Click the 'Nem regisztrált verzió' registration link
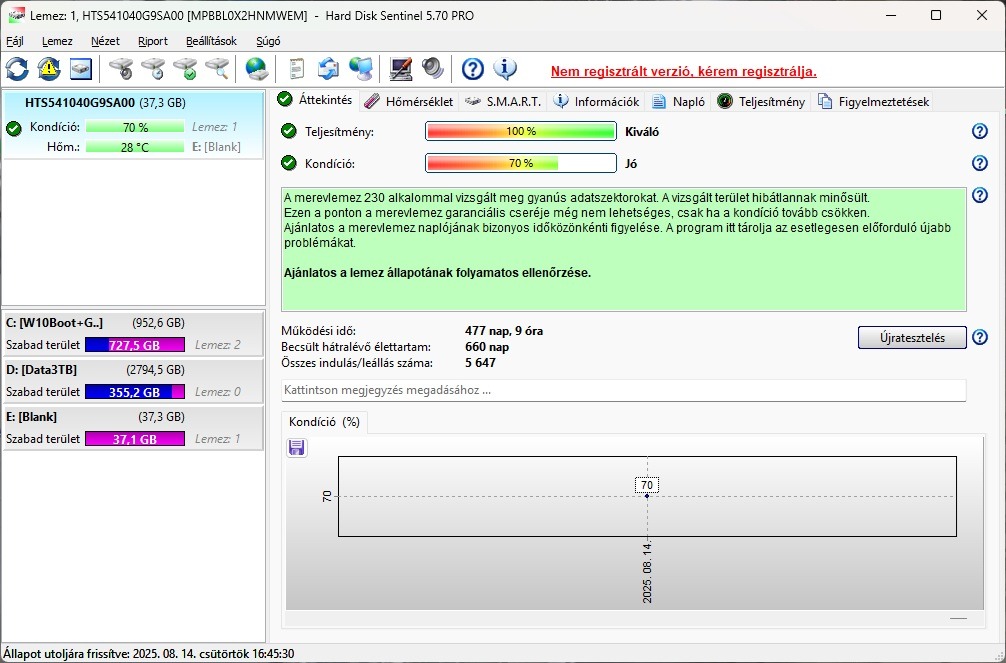The width and height of the screenshot is (1006, 663). point(683,71)
